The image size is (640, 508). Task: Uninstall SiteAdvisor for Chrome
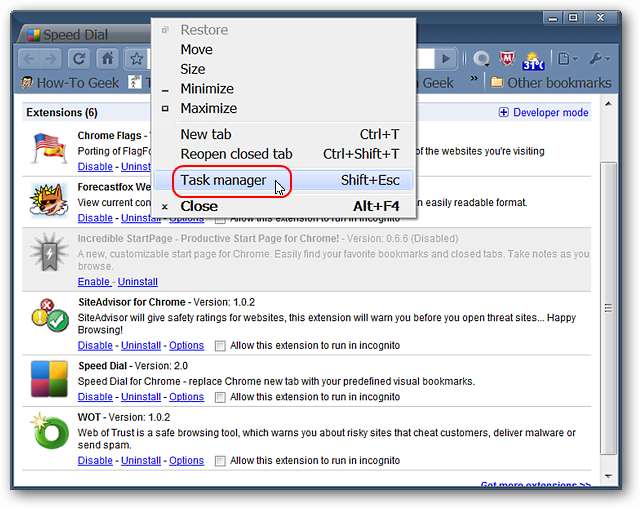point(141,345)
